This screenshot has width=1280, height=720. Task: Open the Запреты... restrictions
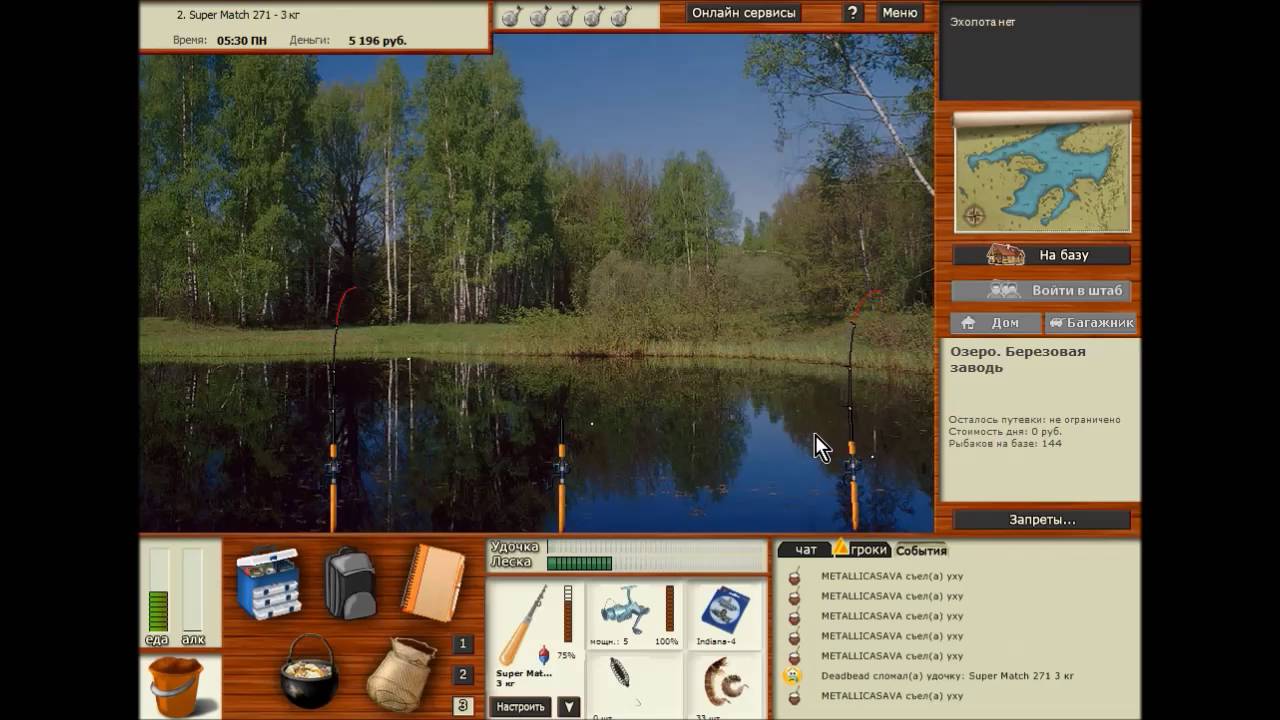(1042, 520)
